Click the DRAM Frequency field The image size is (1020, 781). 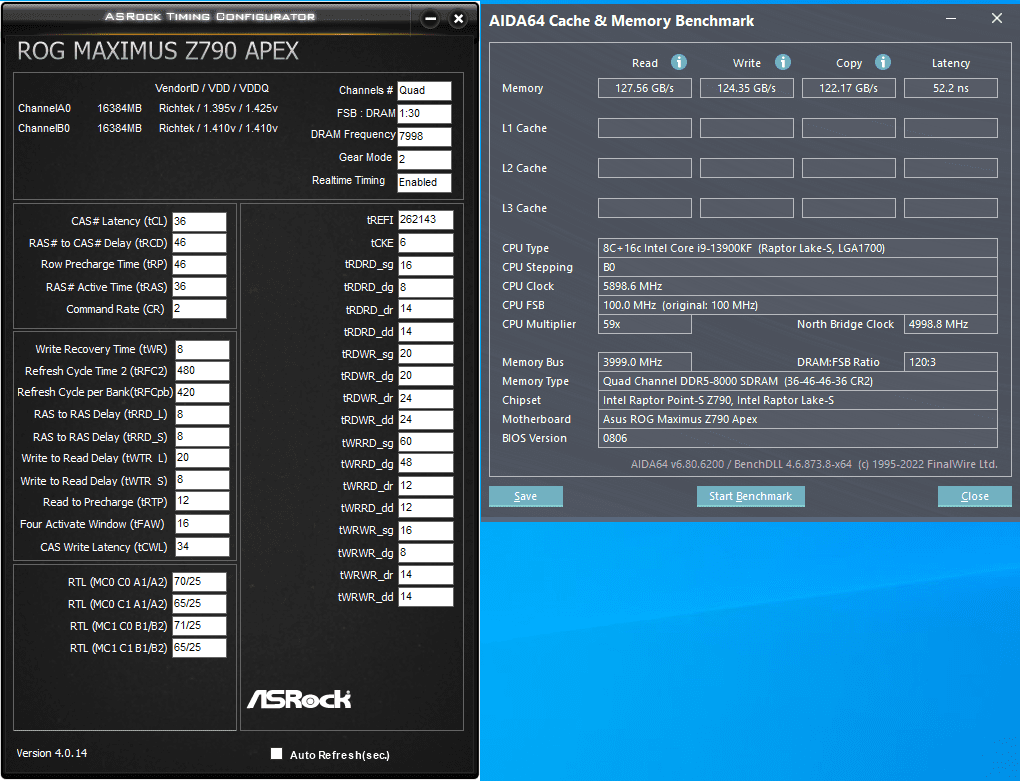click(424, 137)
